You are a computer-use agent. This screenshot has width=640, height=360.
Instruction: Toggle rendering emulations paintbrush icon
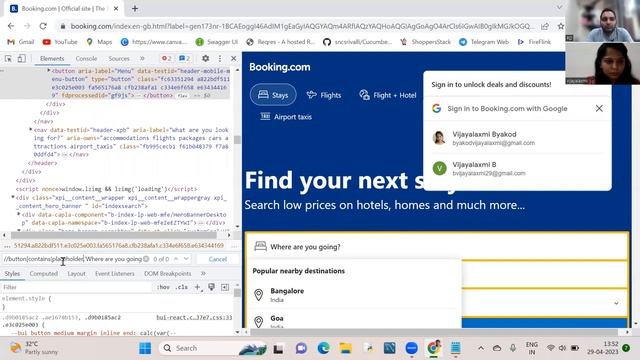point(211,287)
